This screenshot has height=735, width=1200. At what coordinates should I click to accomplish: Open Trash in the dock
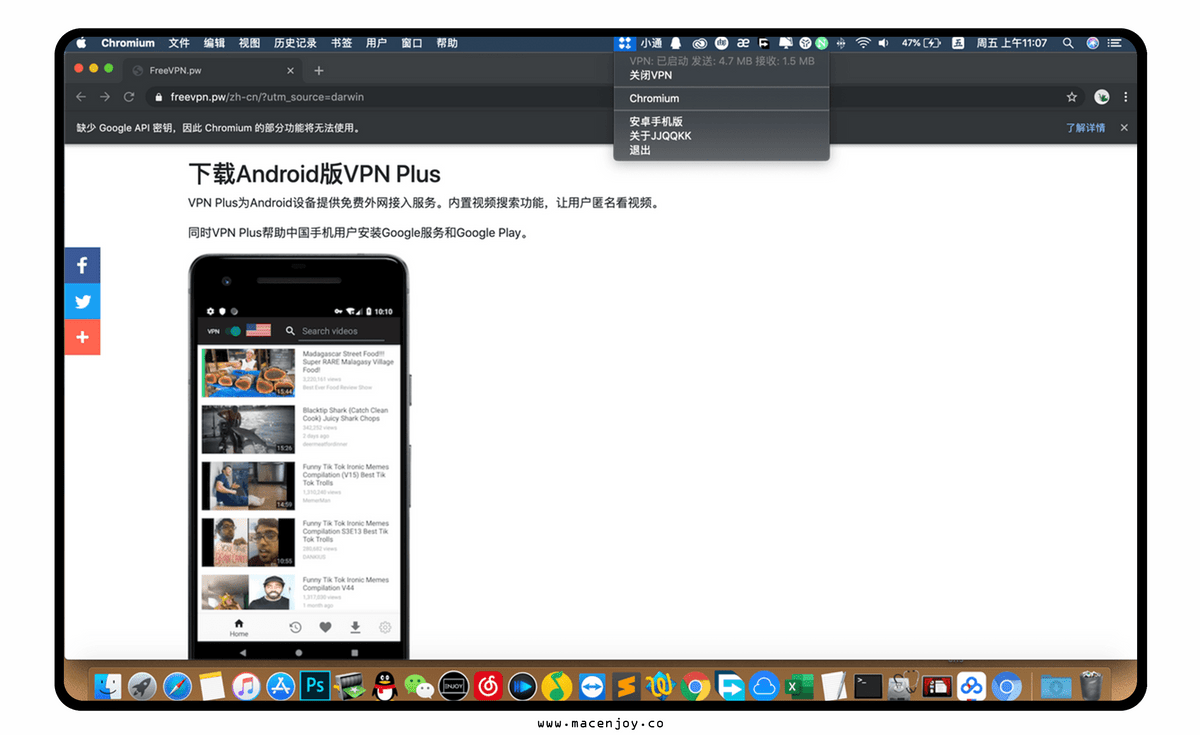pyautogui.click(x=1092, y=686)
